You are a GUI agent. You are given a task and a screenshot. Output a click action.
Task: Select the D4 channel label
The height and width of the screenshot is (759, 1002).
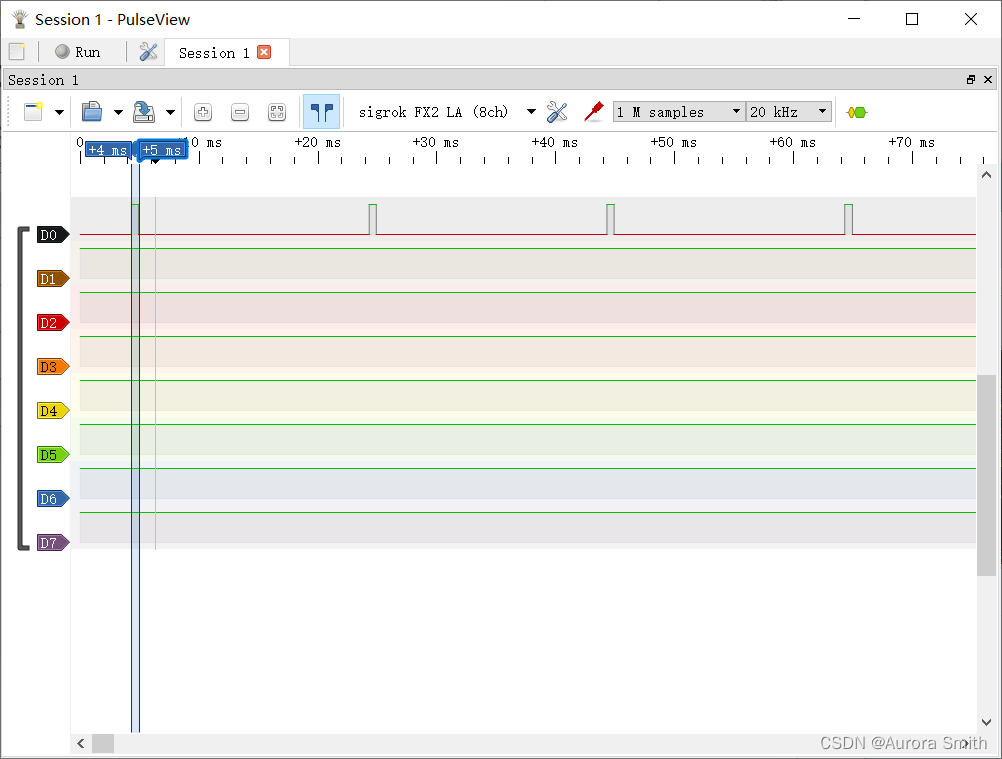coord(53,411)
